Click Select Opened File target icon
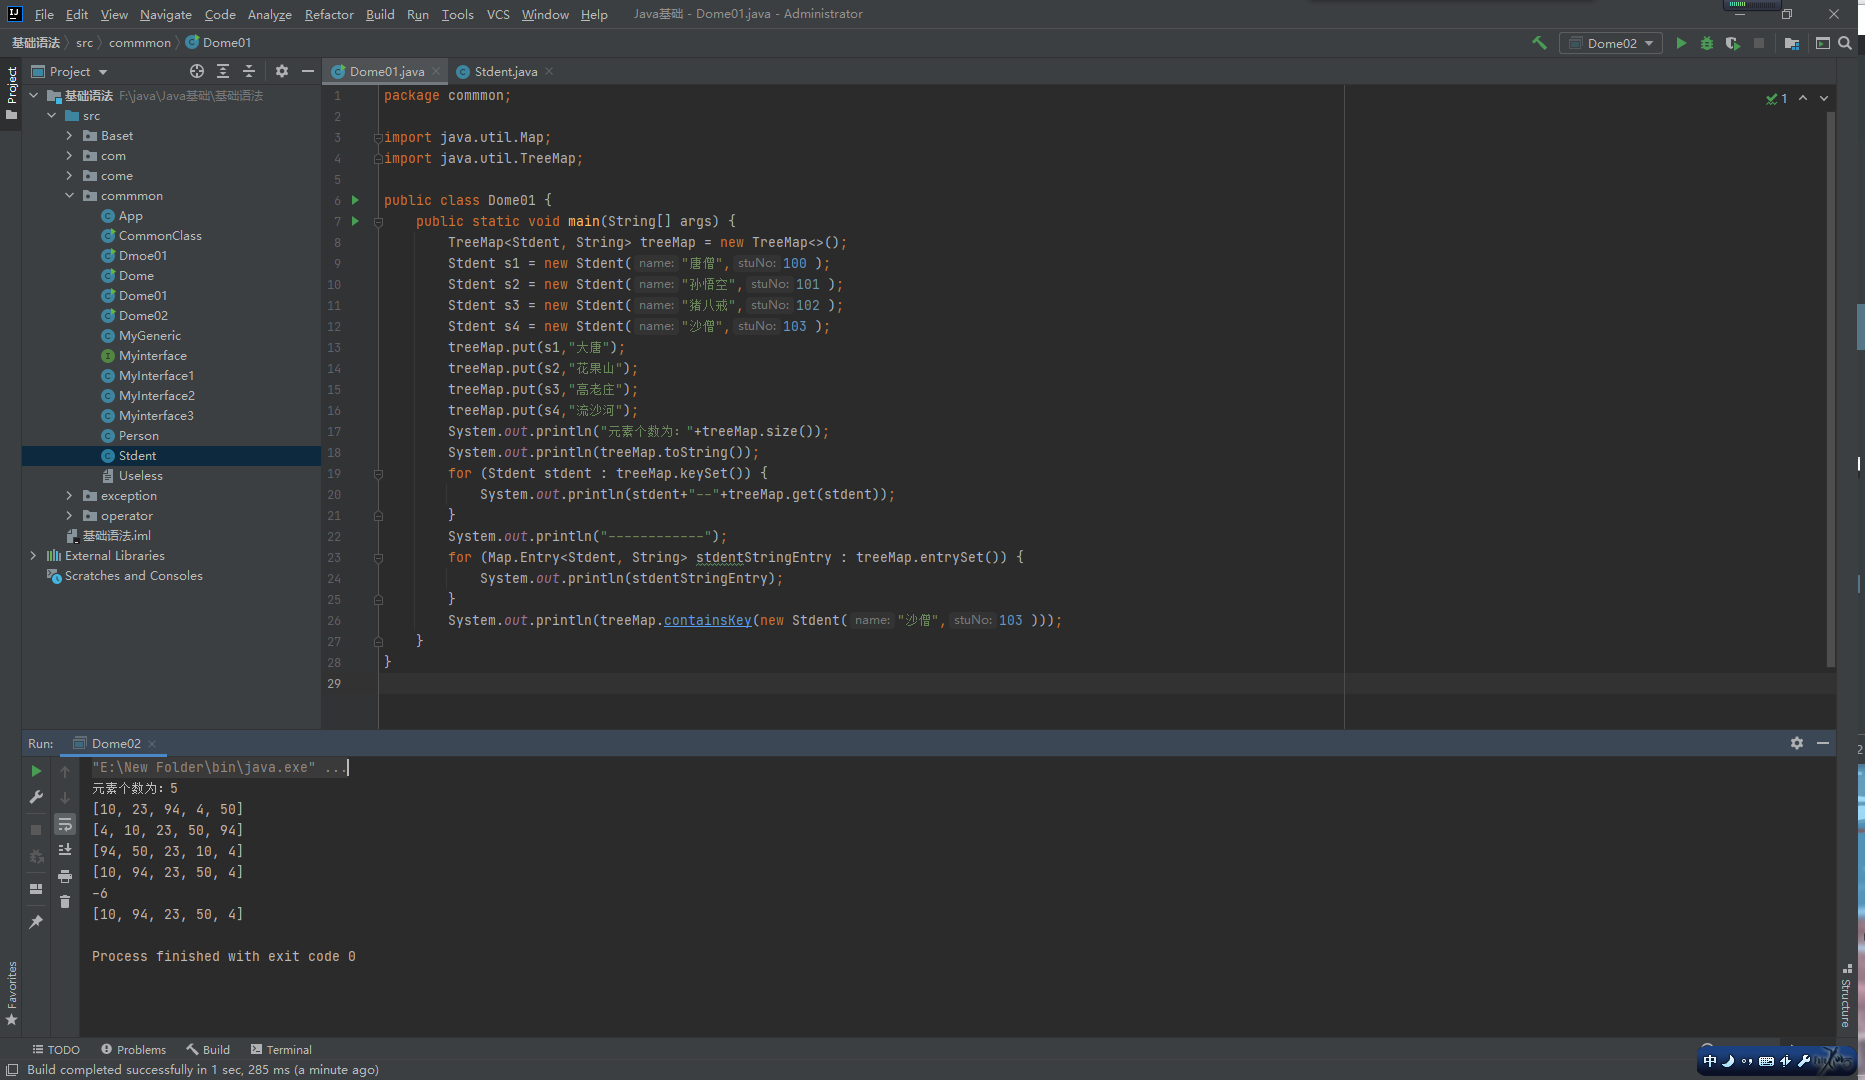Viewport: 1865px width, 1080px height. (x=197, y=71)
